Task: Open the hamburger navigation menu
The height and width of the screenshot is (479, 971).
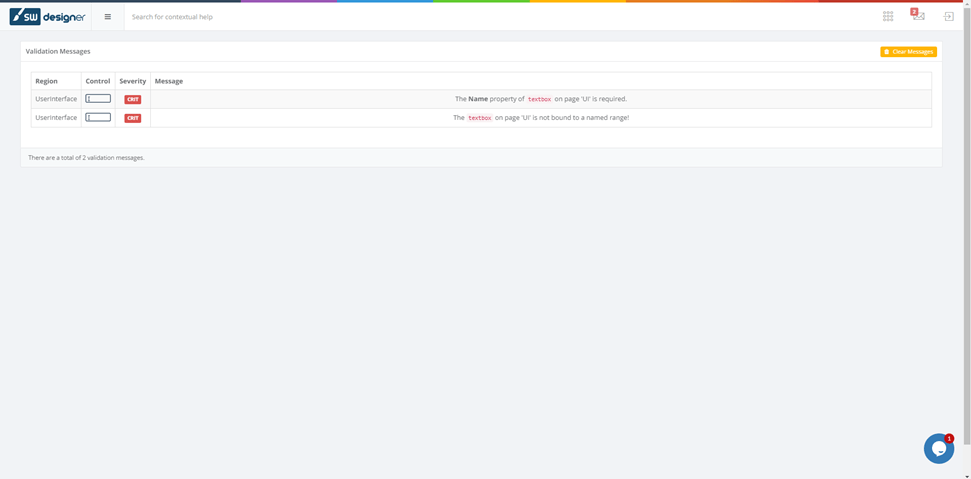Action: pos(108,17)
